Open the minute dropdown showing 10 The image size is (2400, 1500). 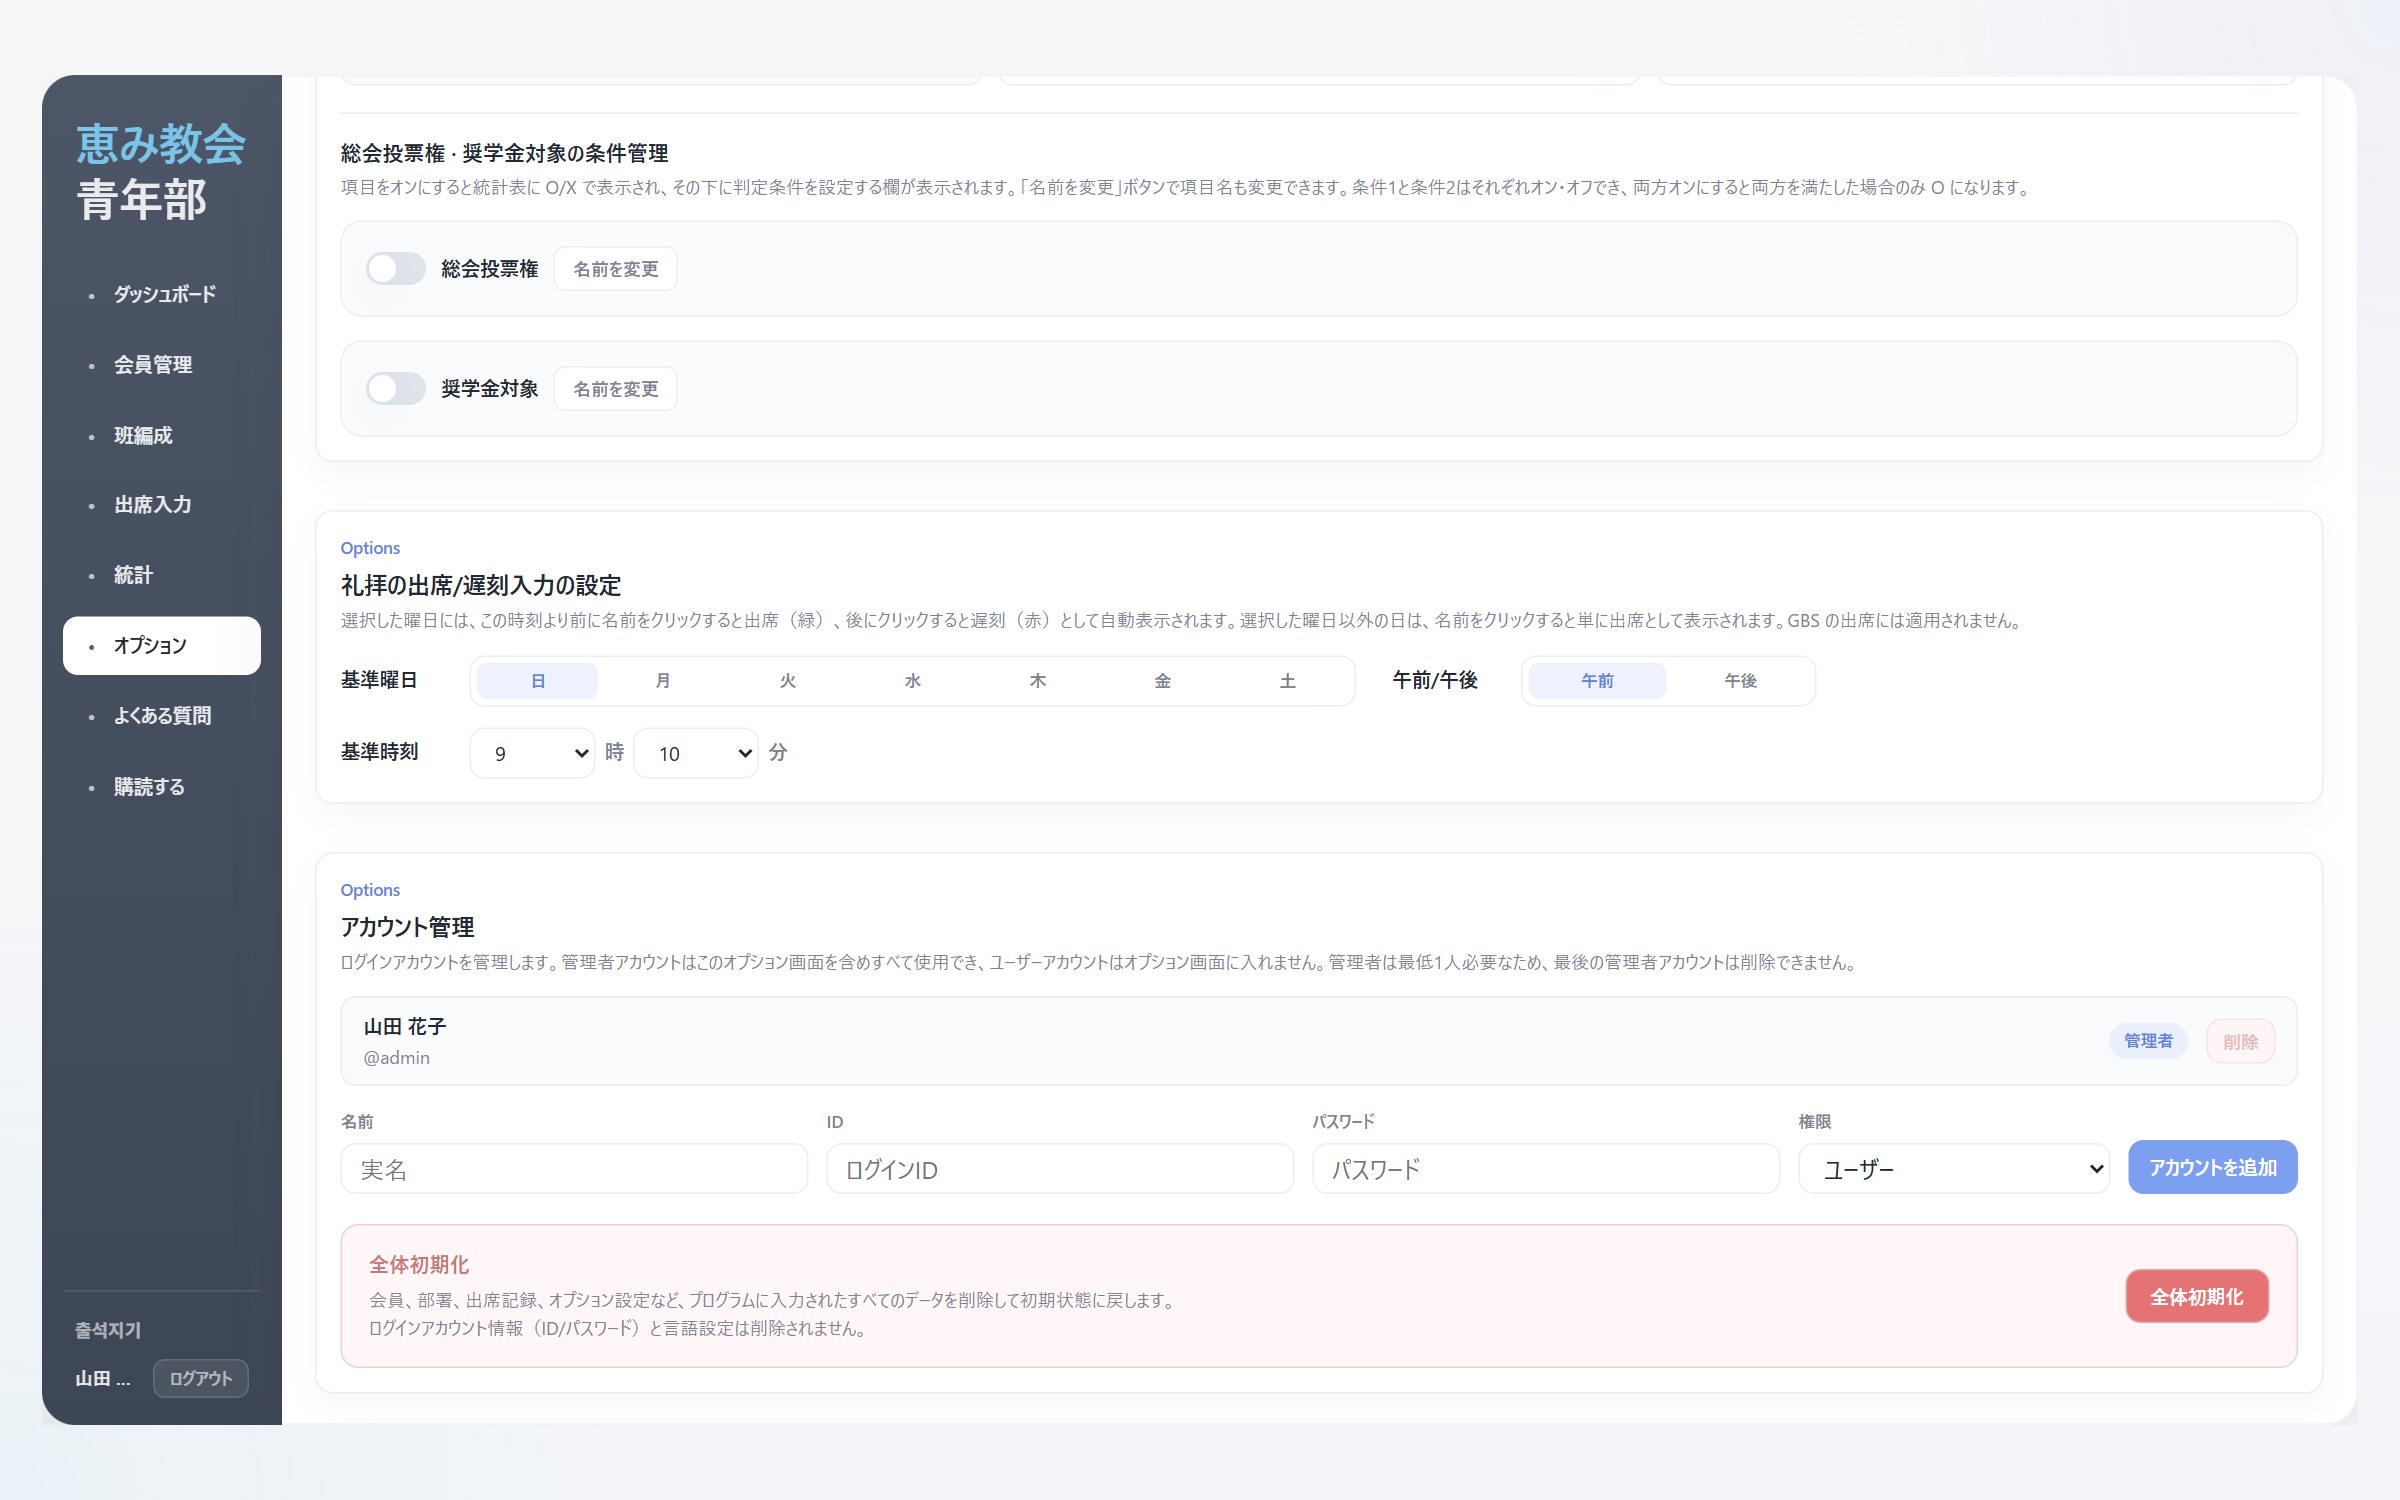696,753
